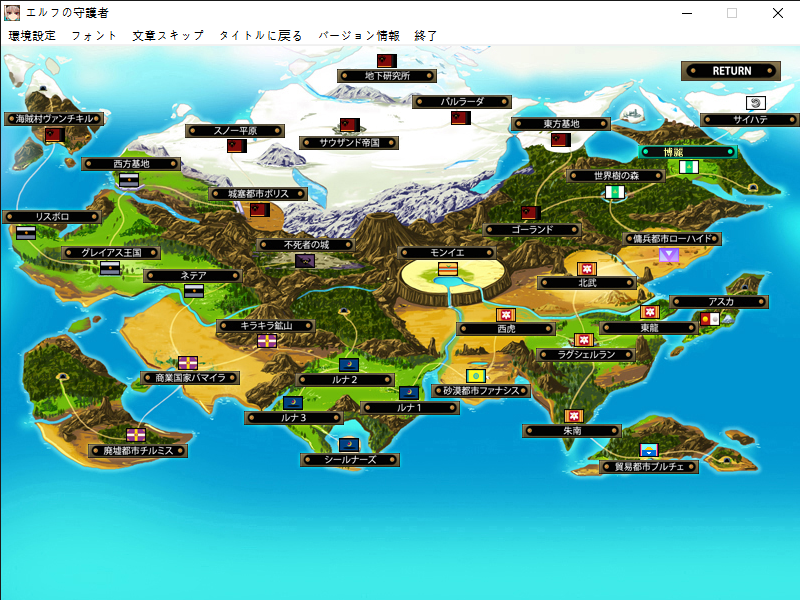The width and height of the screenshot is (800, 600).
Task: Click the 貿易都市プルチェ label
Action: click(649, 467)
